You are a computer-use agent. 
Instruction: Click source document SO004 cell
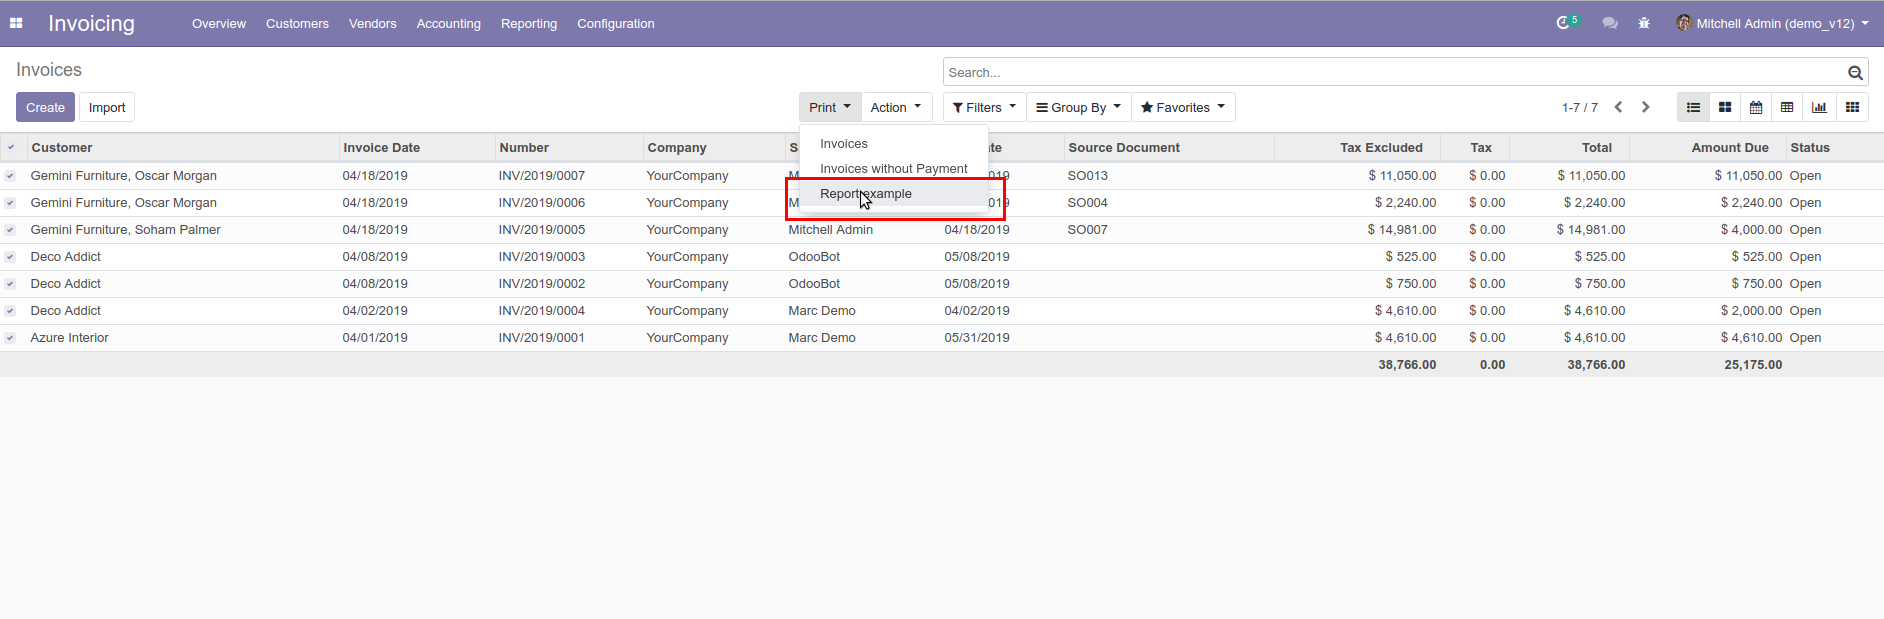tap(1088, 203)
